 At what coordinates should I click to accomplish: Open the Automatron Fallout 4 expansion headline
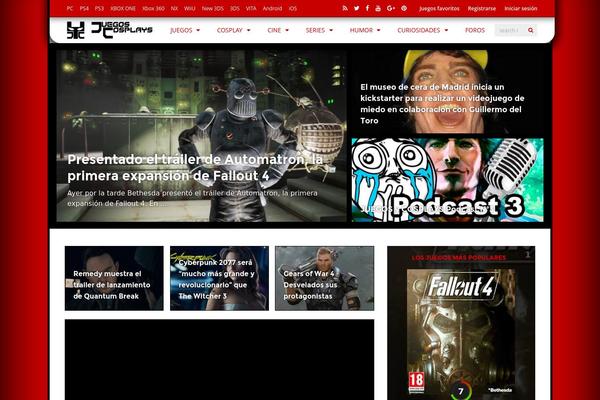click(195, 168)
